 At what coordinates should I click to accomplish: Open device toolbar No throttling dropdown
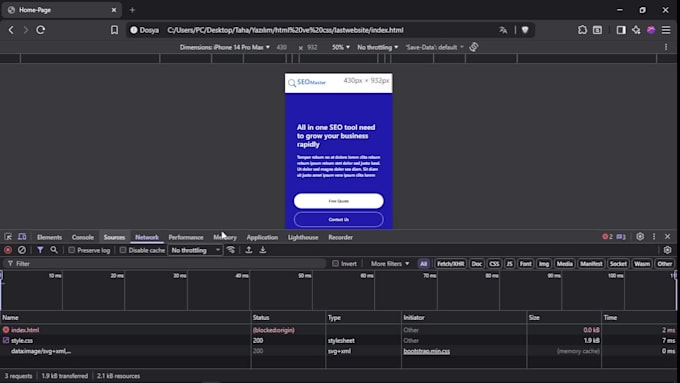coord(377,47)
